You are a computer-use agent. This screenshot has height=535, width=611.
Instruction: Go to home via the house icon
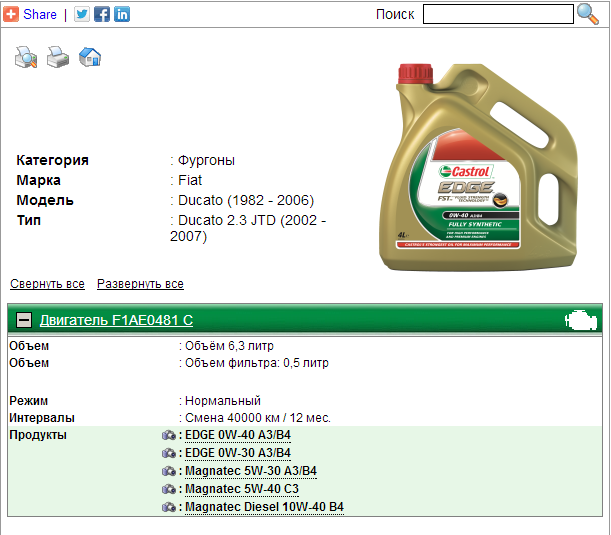coord(90,57)
